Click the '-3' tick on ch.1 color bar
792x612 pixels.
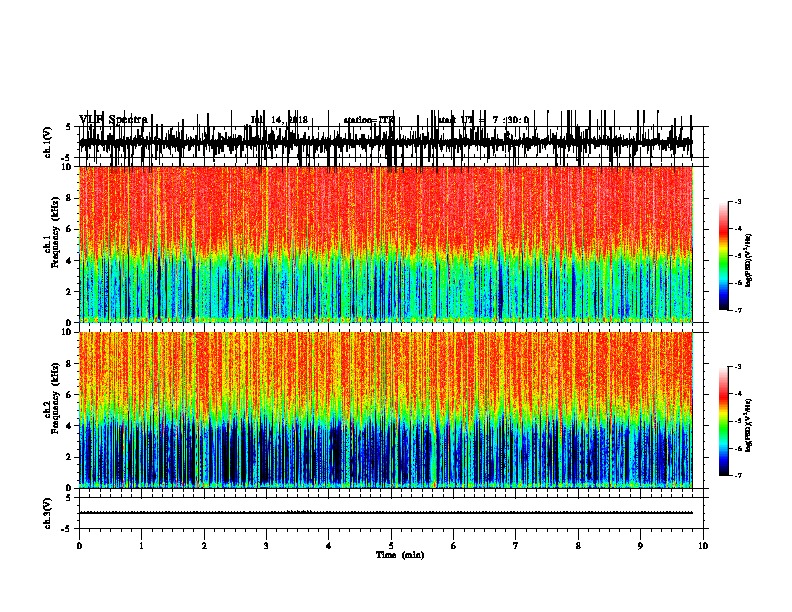737,202
